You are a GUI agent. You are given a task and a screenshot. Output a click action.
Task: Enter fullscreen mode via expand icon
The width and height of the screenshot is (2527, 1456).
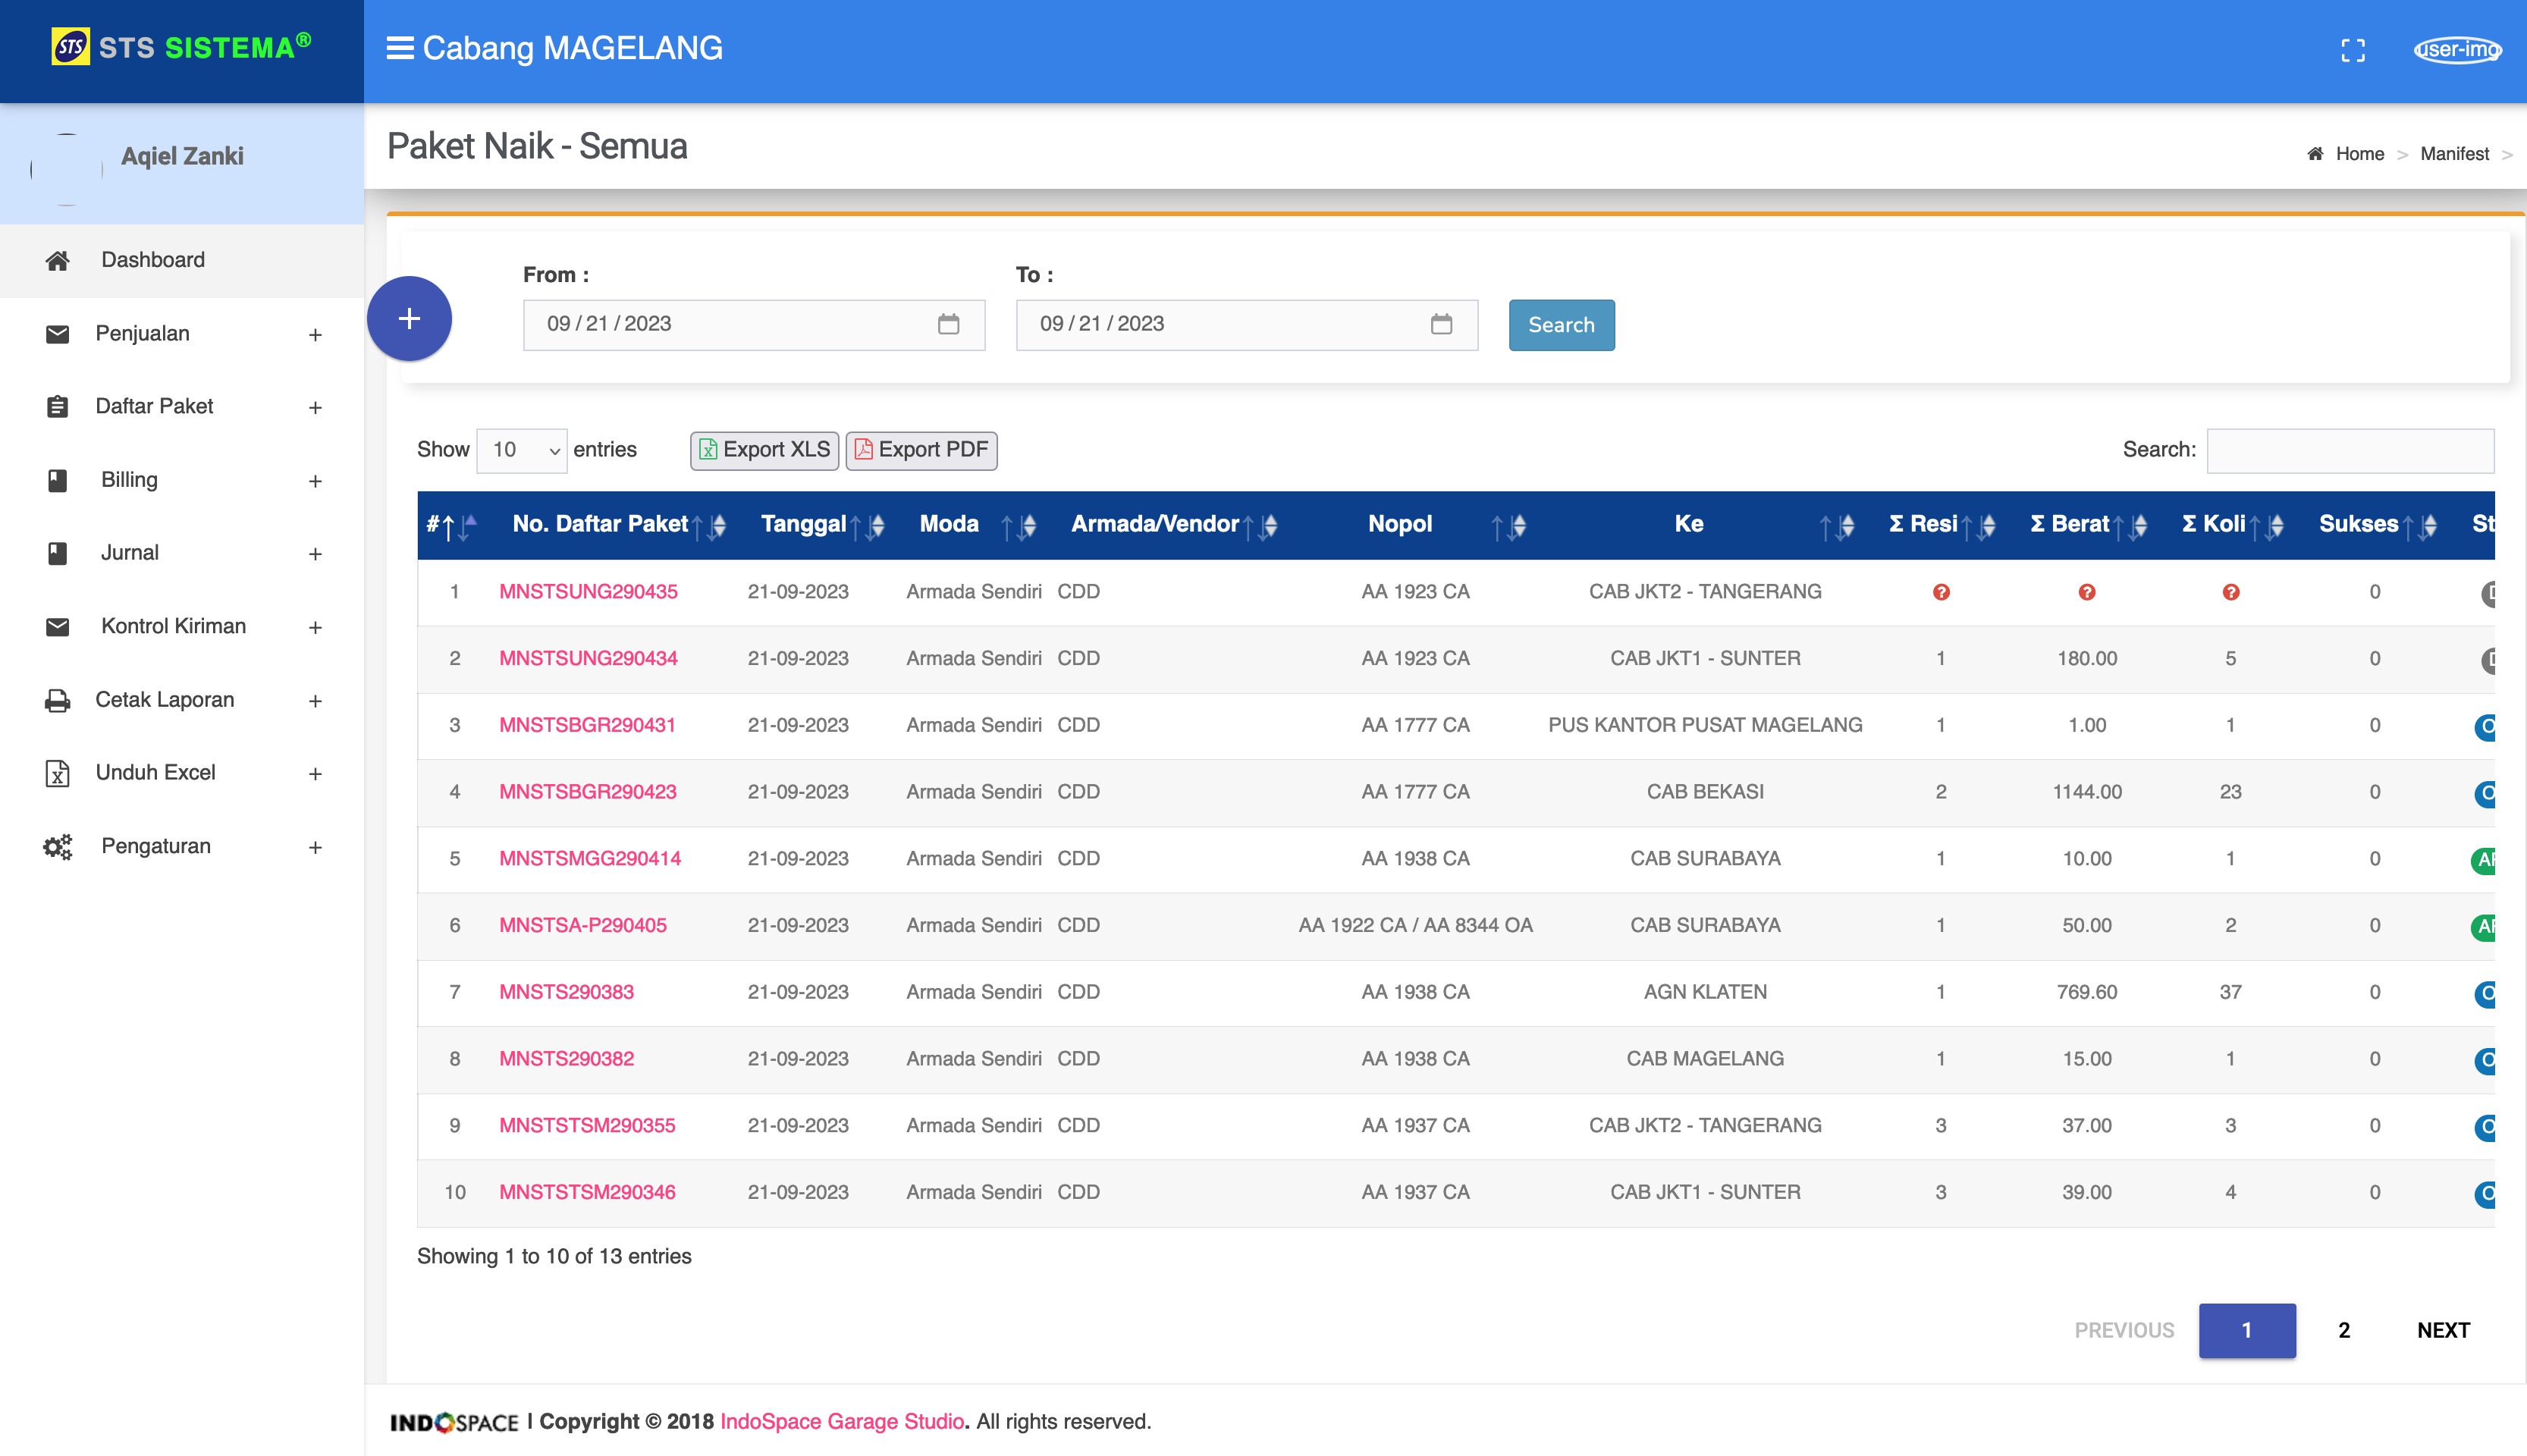coord(2353,50)
